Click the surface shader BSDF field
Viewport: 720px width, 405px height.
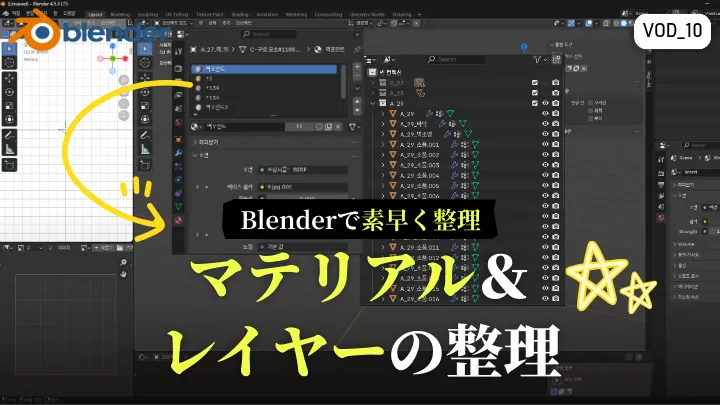click(x=303, y=169)
